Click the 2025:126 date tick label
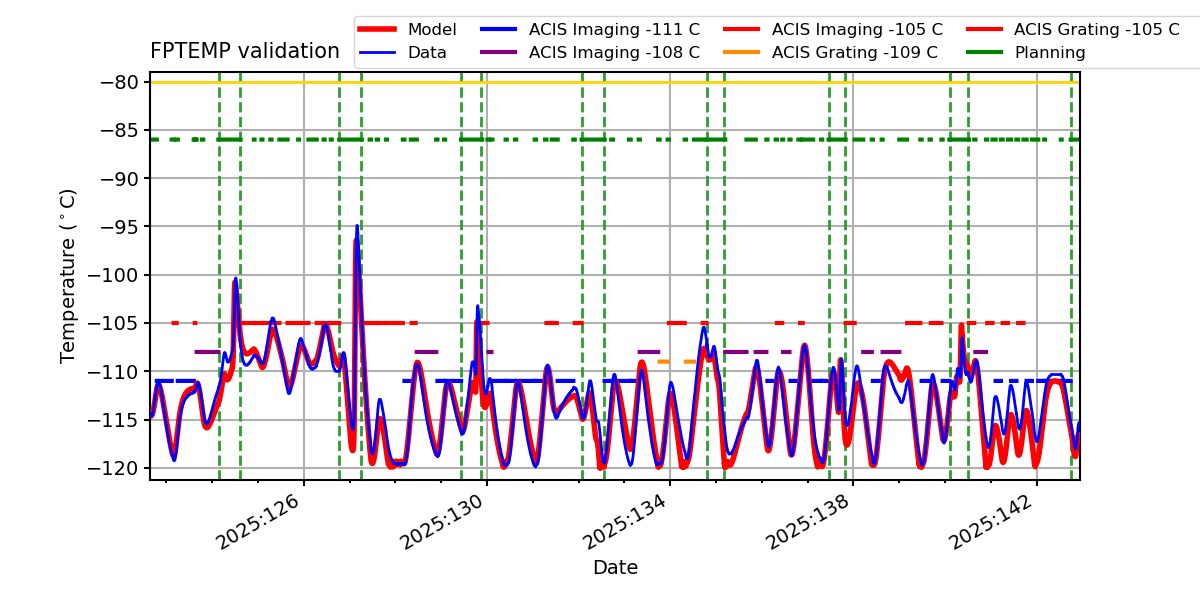 click(x=259, y=520)
